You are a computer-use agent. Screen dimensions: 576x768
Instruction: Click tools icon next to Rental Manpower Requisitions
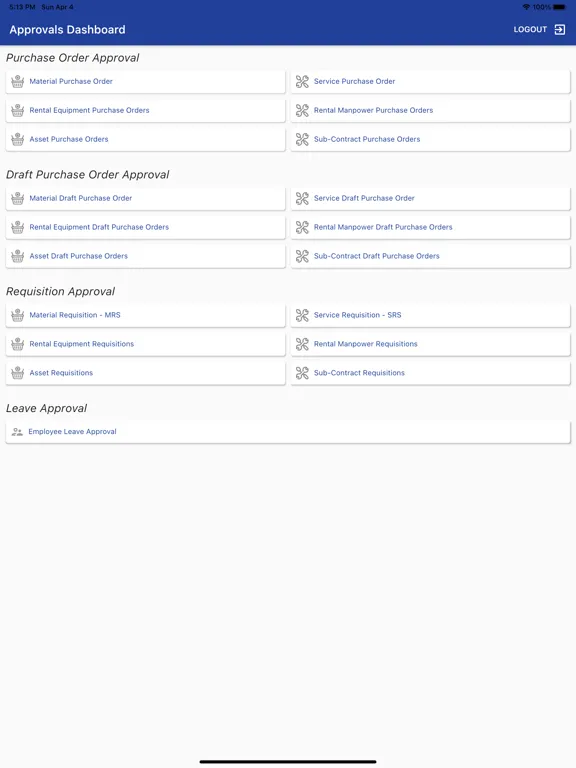(x=302, y=344)
